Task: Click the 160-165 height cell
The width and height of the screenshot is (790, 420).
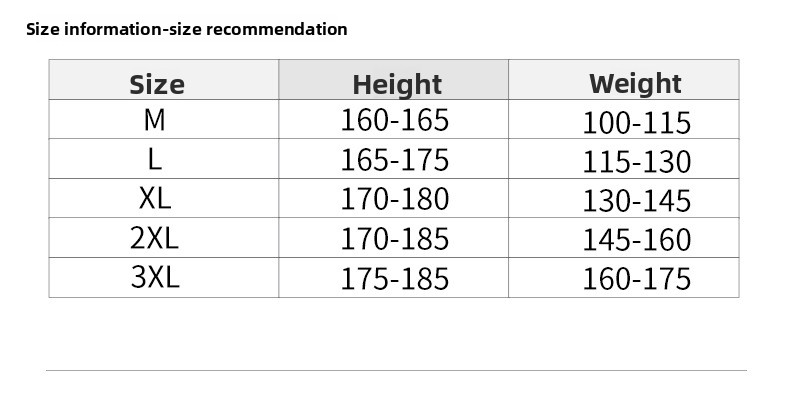Action: tap(395, 121)
